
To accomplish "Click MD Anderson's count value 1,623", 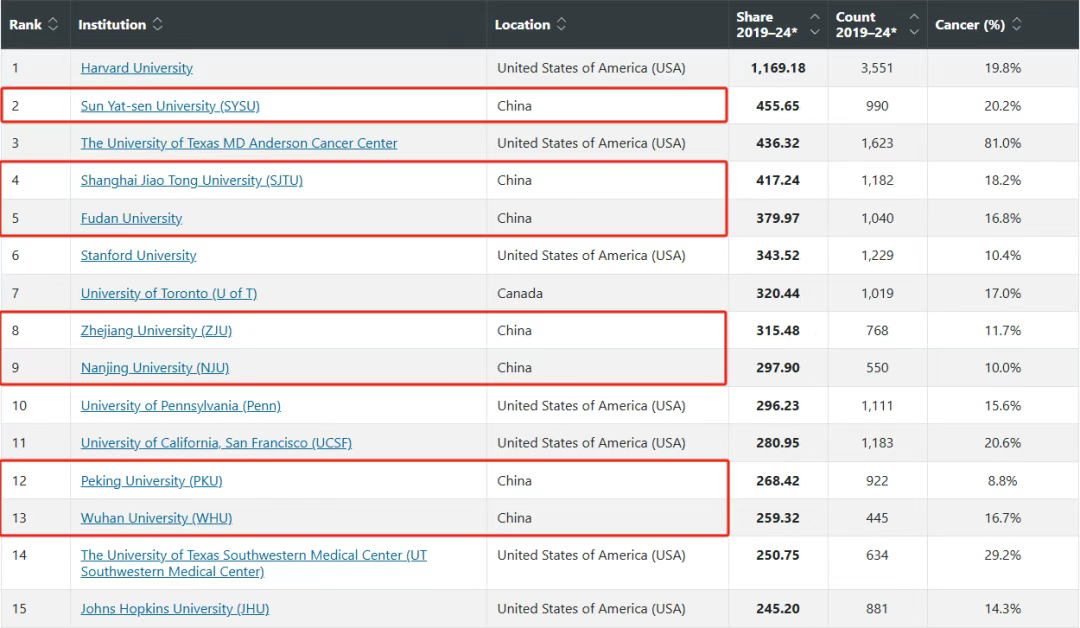I will point(877,143).
